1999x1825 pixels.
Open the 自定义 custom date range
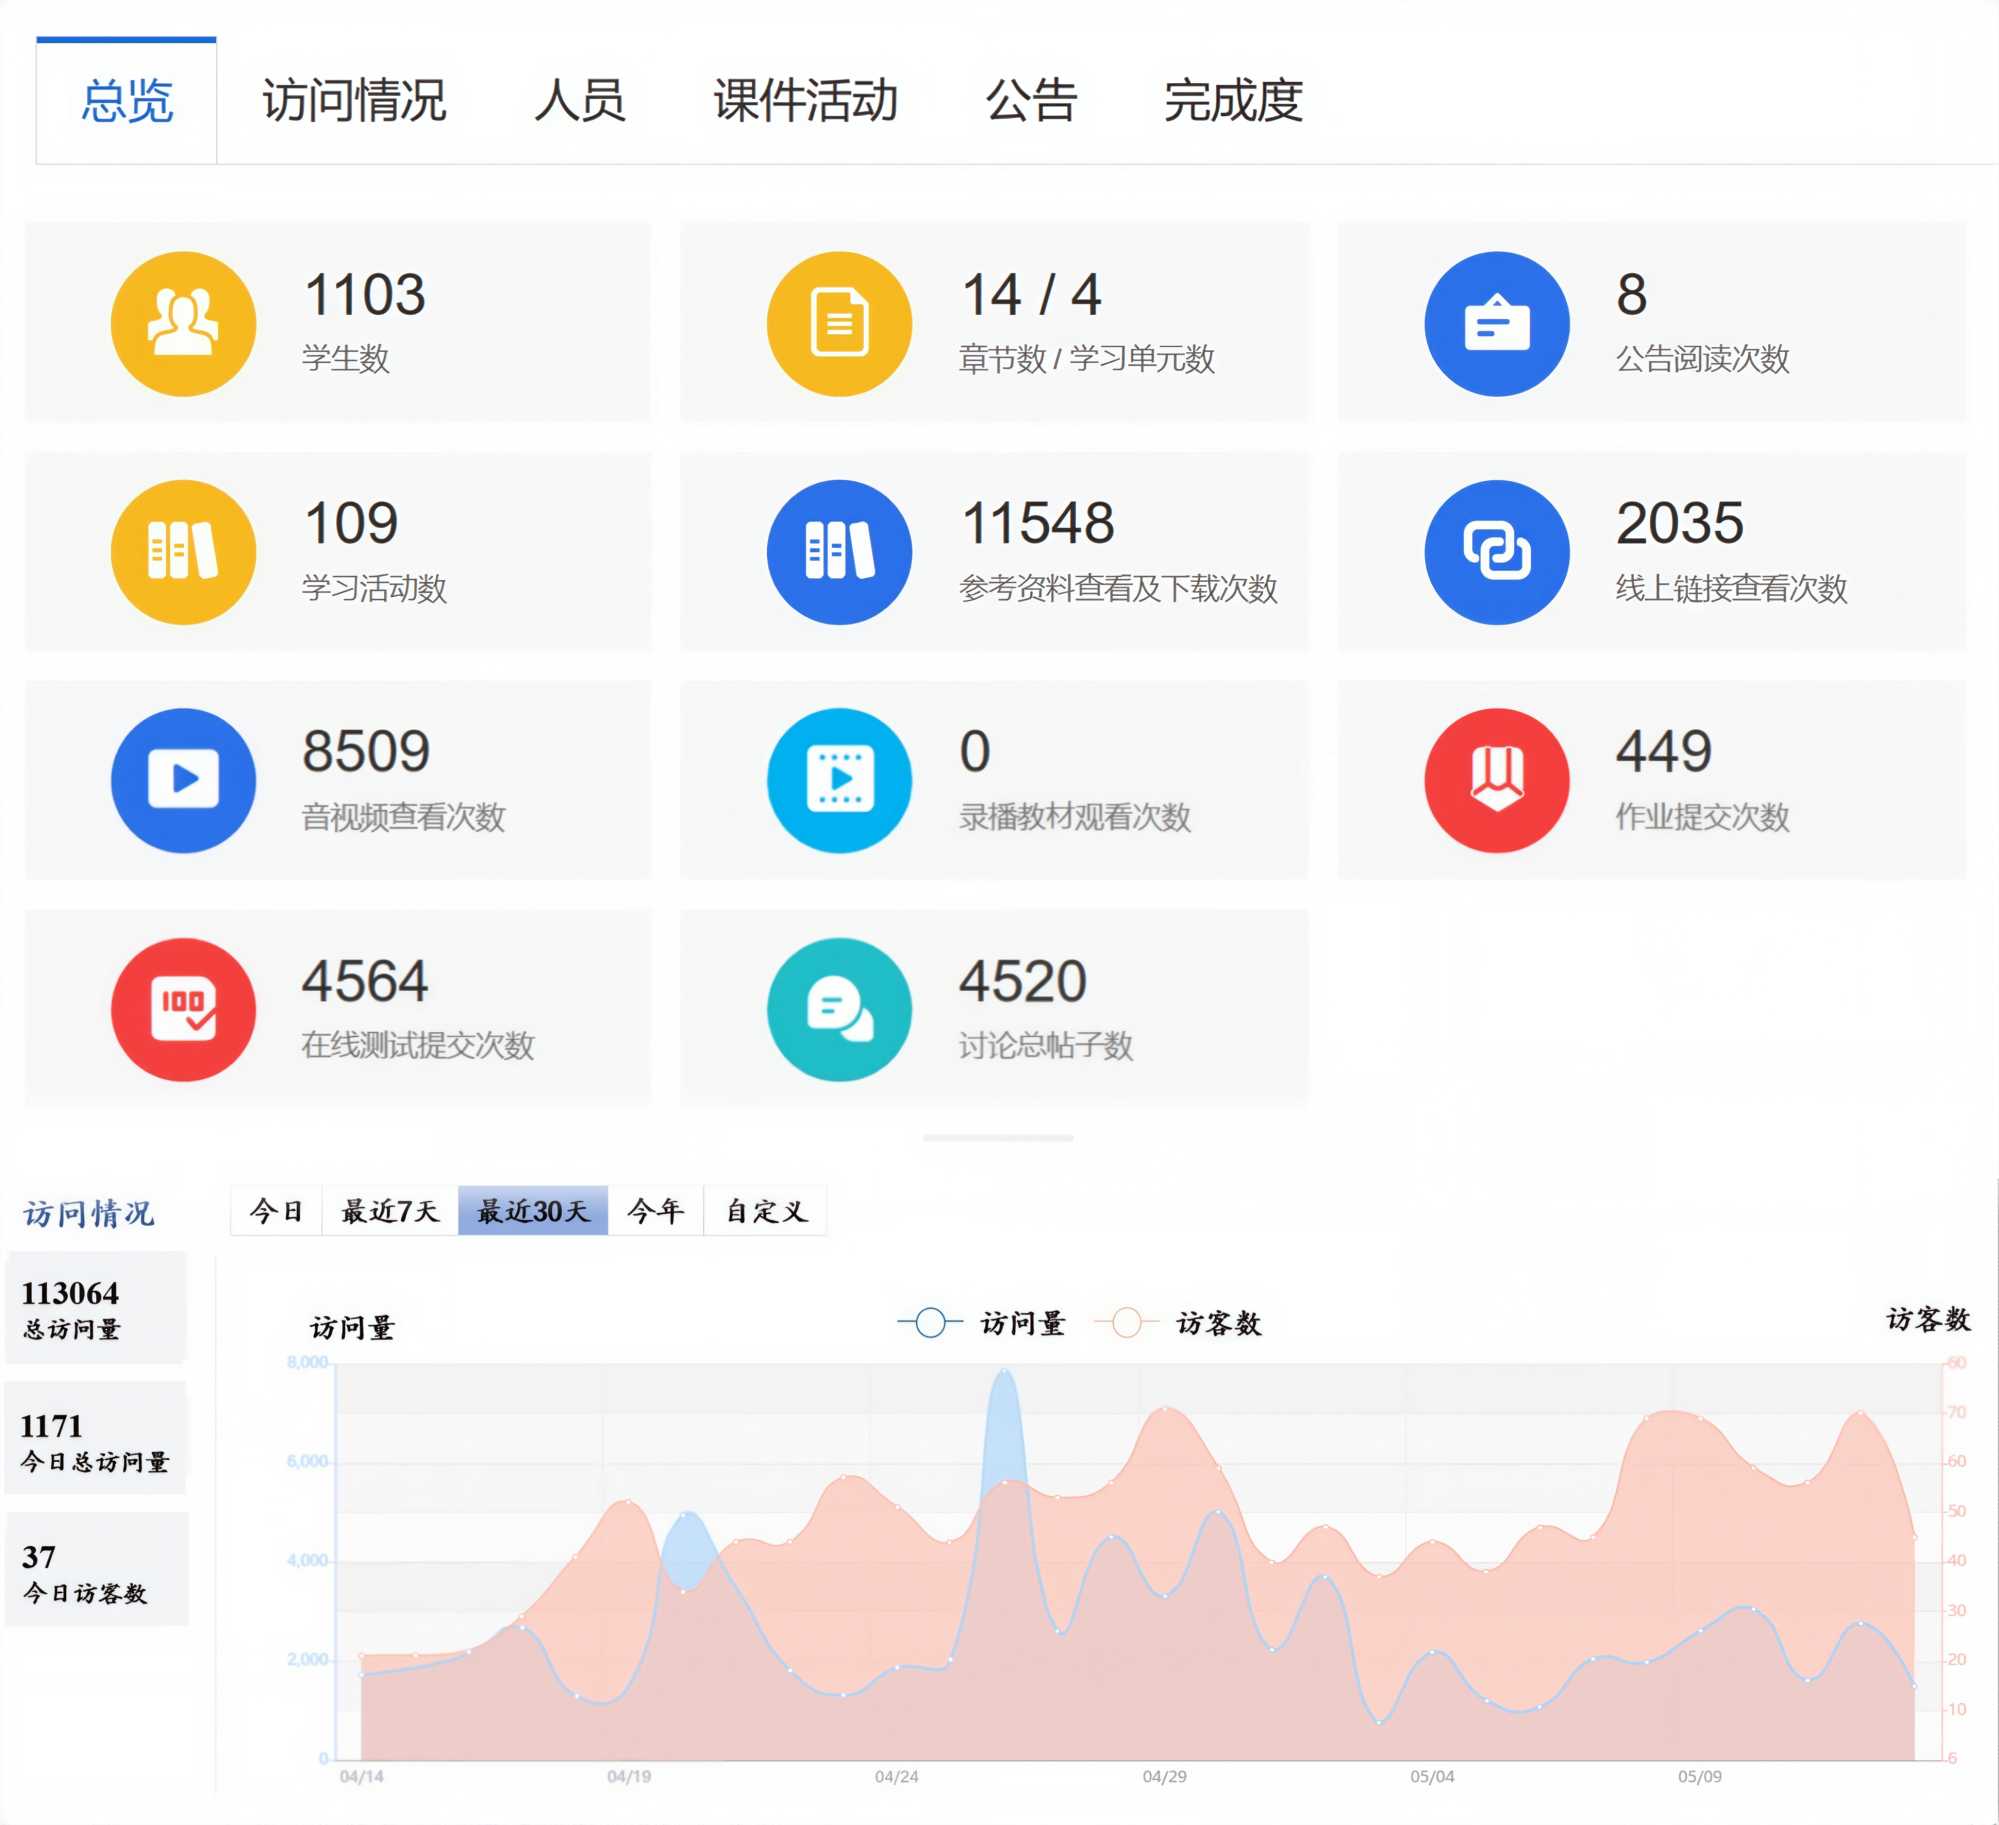[765, 1211]
